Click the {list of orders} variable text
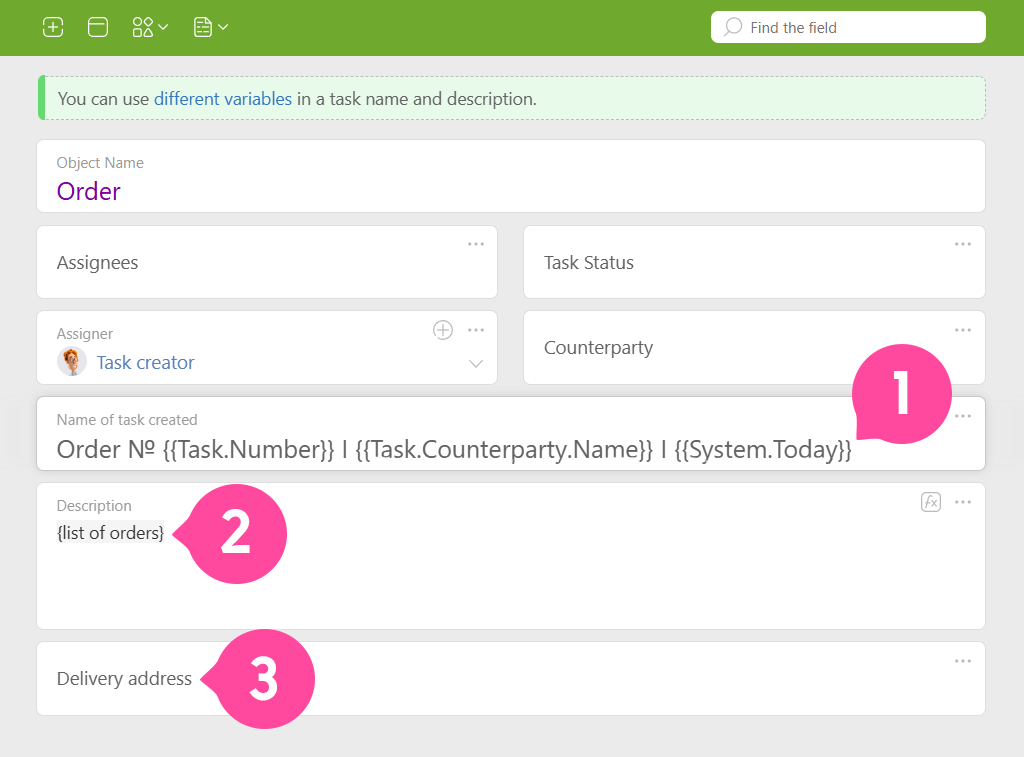This screenshot has width=1024, height=757. tap(110, 533)
